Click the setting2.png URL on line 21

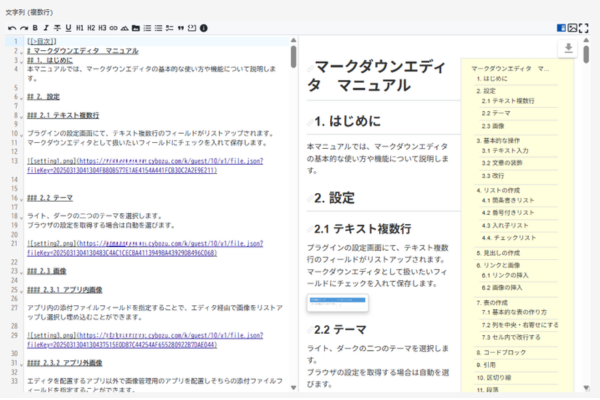click(x=145, y=248)
